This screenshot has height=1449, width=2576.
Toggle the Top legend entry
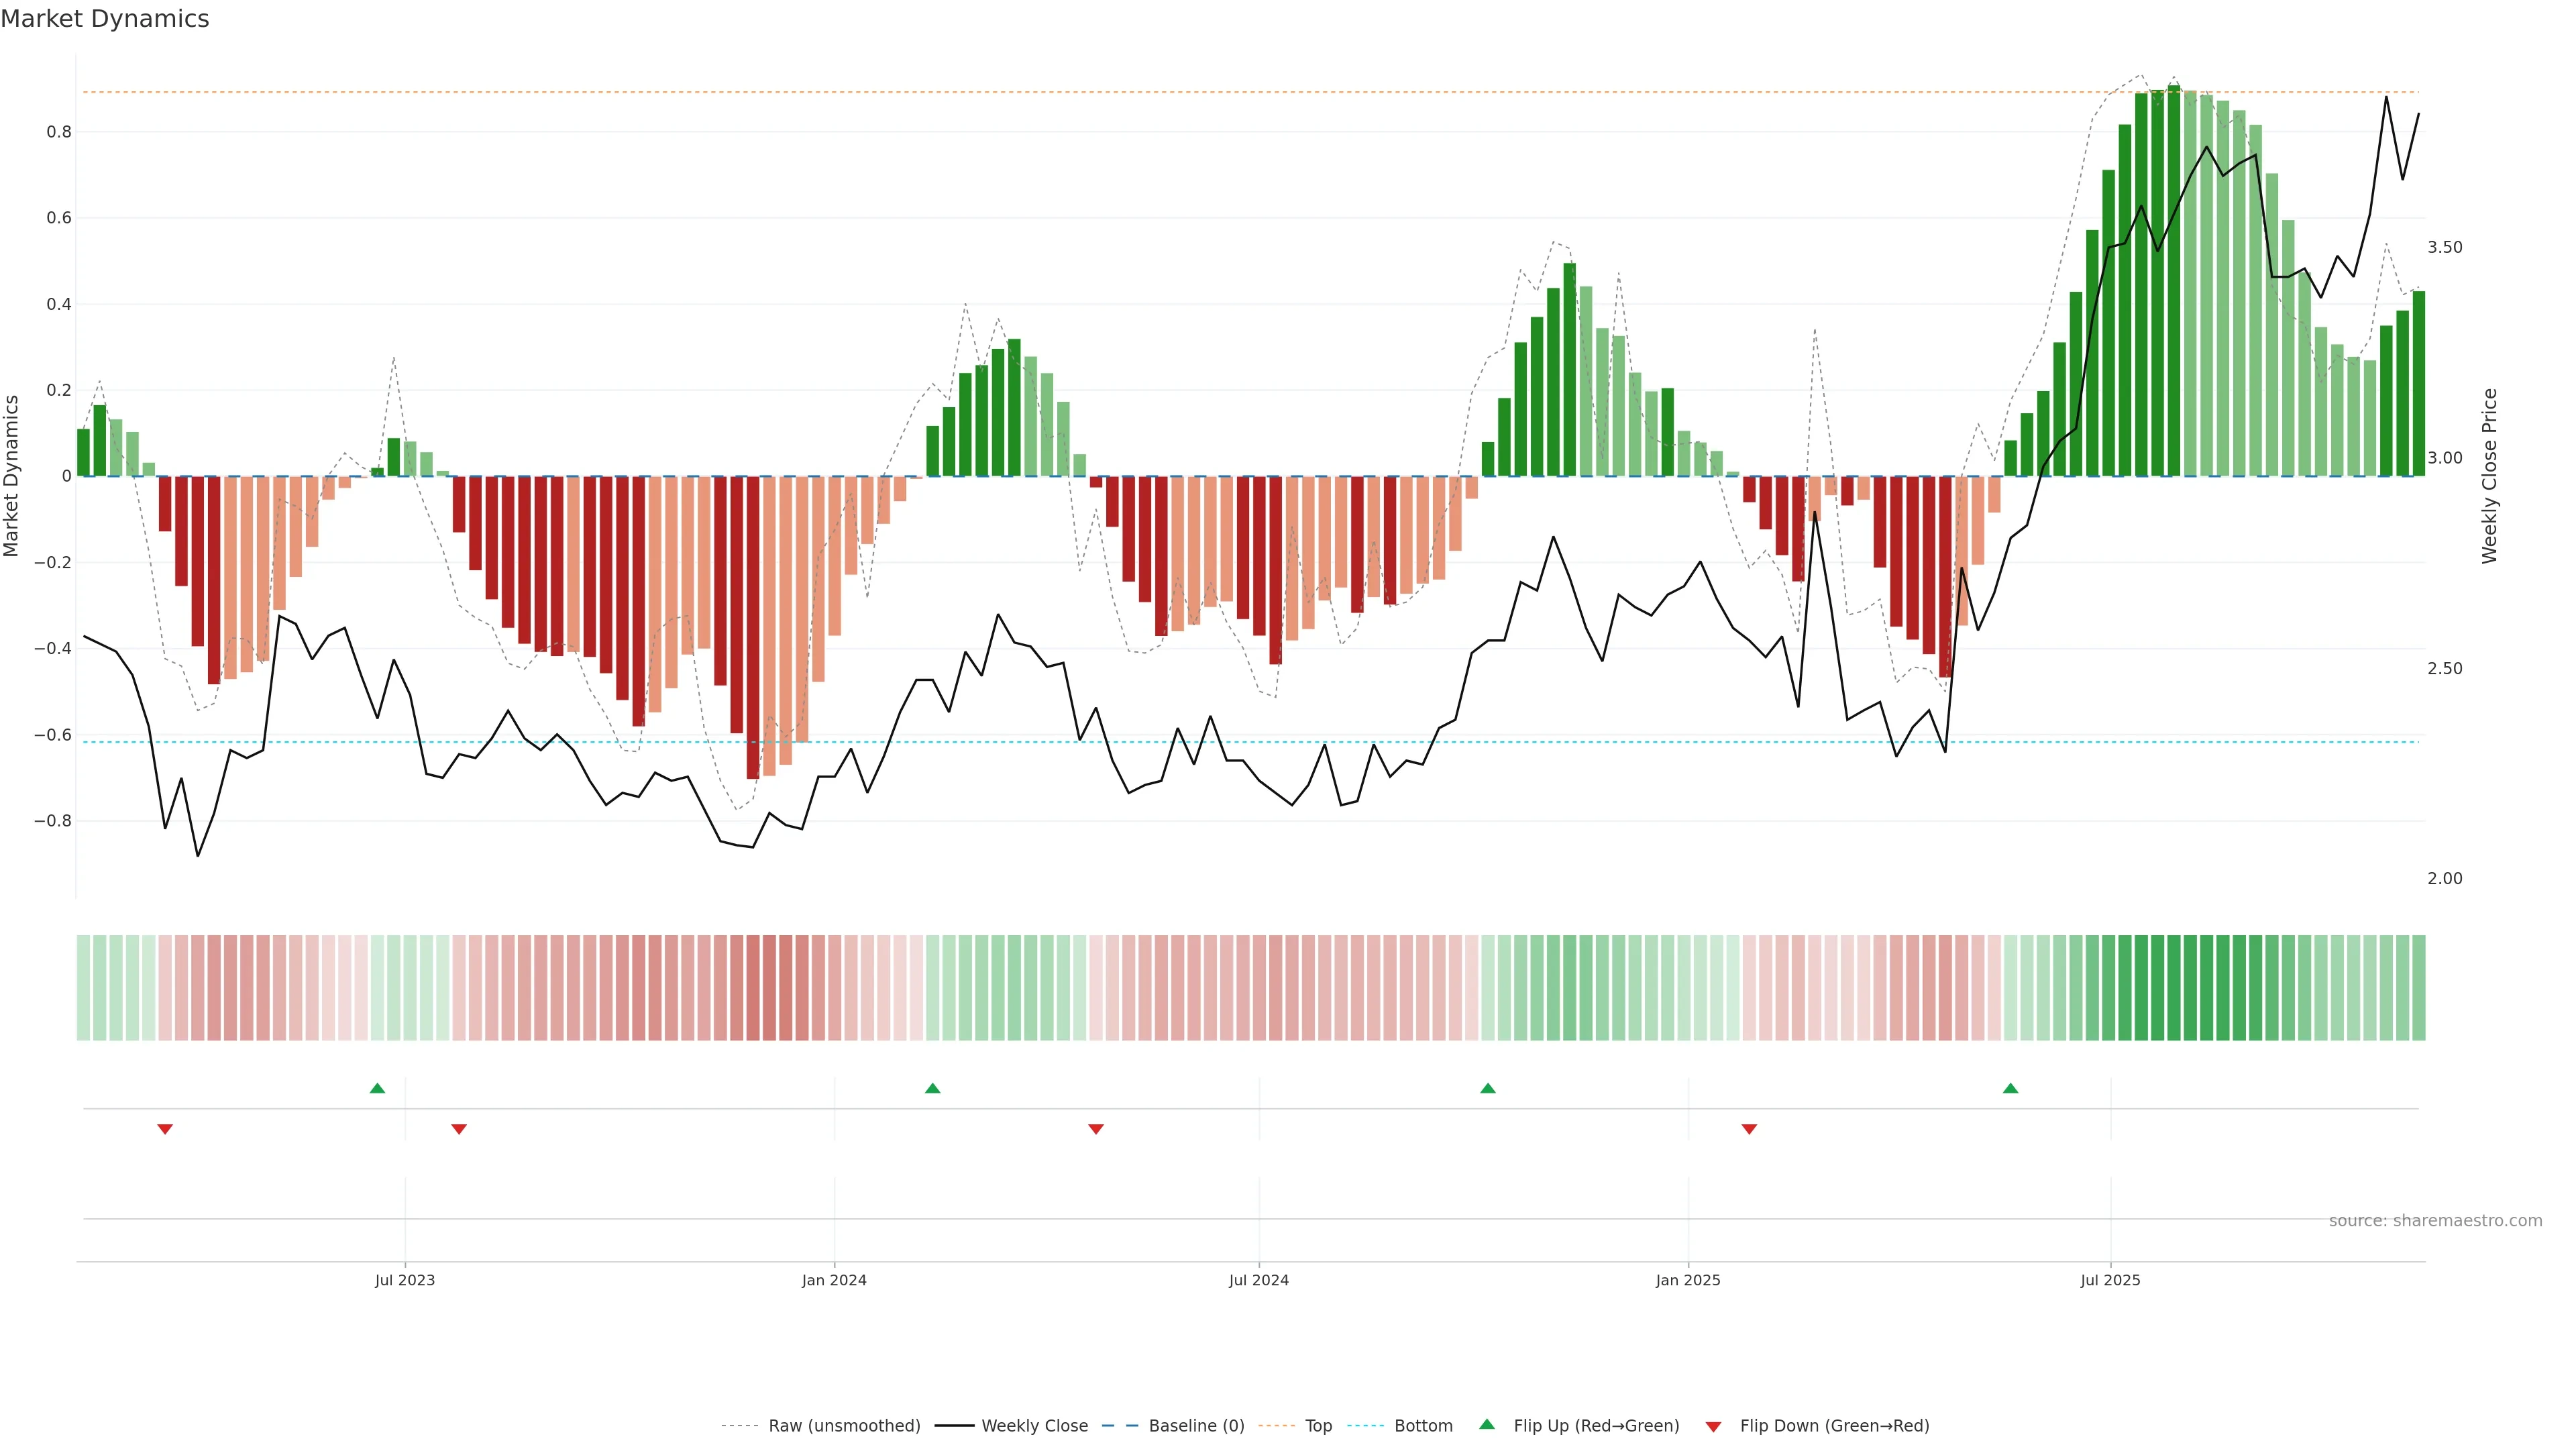(x=1318, y=1426)
